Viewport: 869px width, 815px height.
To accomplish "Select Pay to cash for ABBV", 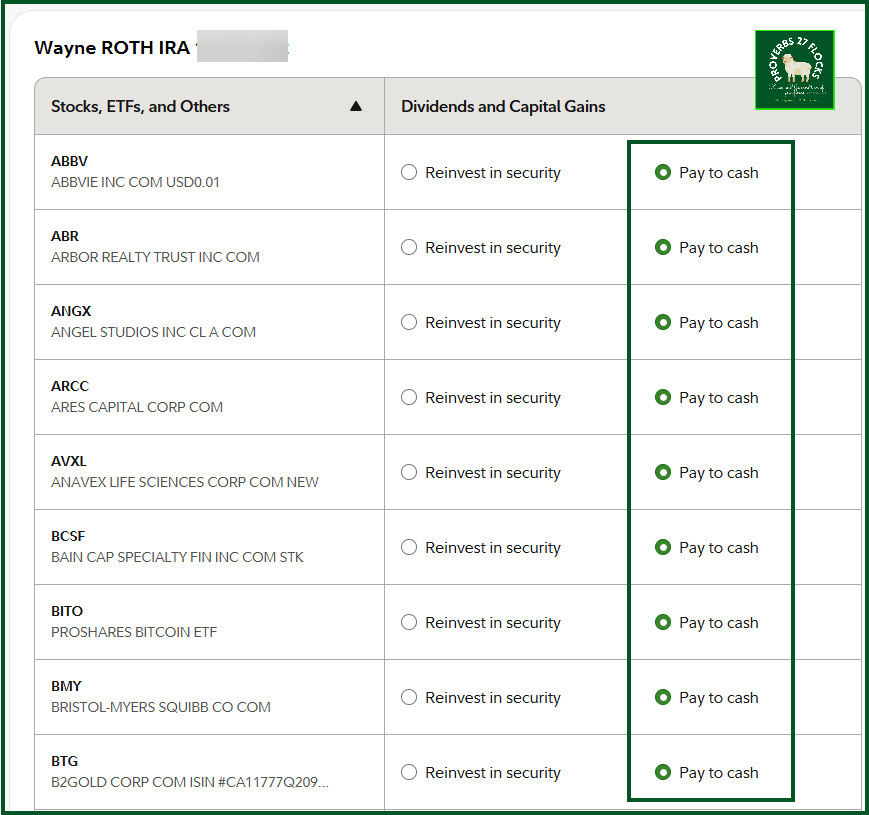I will [662, 172].
